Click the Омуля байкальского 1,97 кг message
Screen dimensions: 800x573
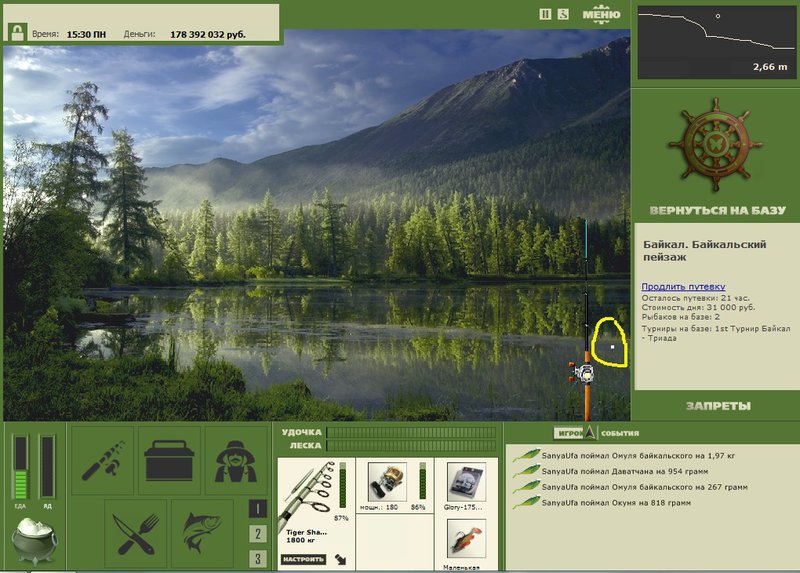(638, 456)
